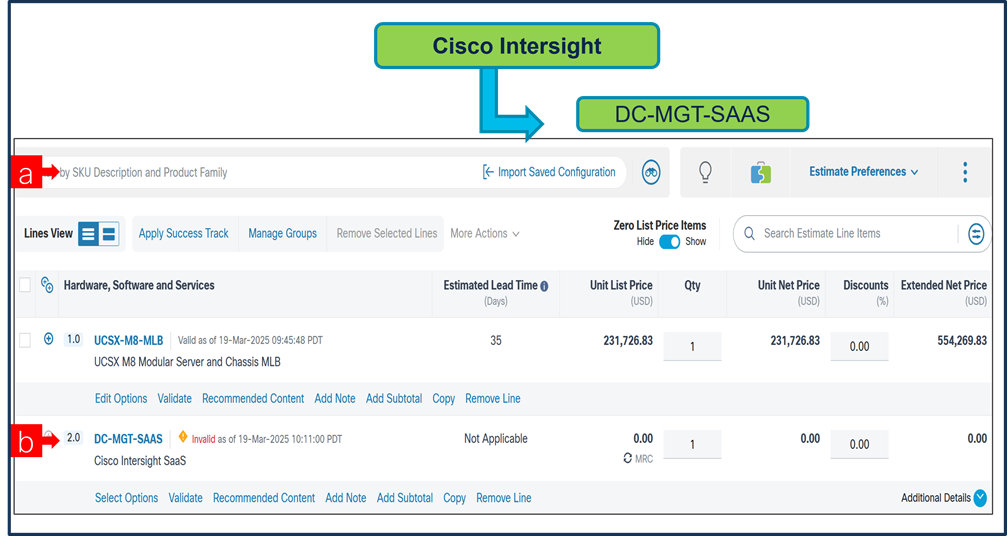Toggle Zero List Price Items switch
The image size is (1007, 536).
coord(670,242)
